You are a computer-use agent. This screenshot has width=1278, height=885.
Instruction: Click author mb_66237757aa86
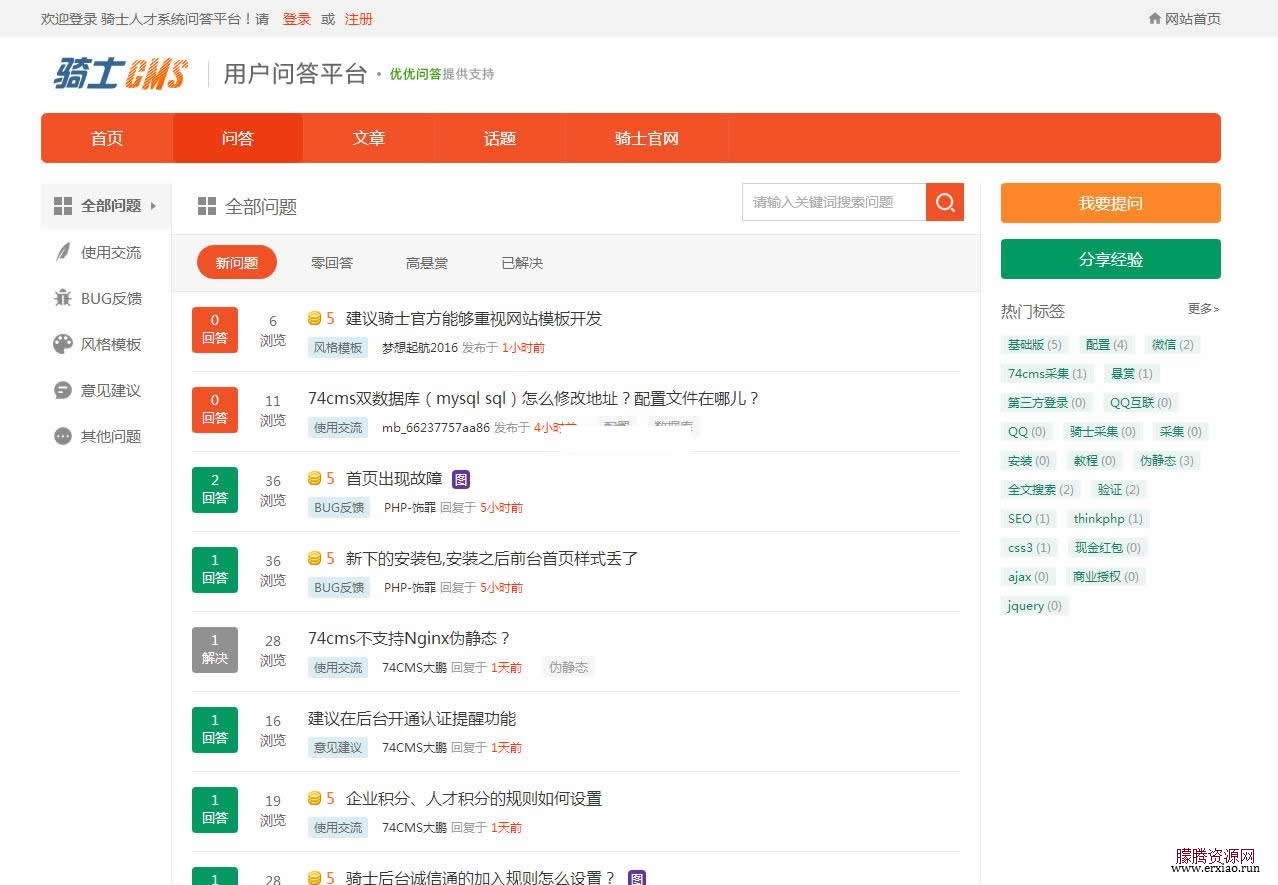point(436,427)
